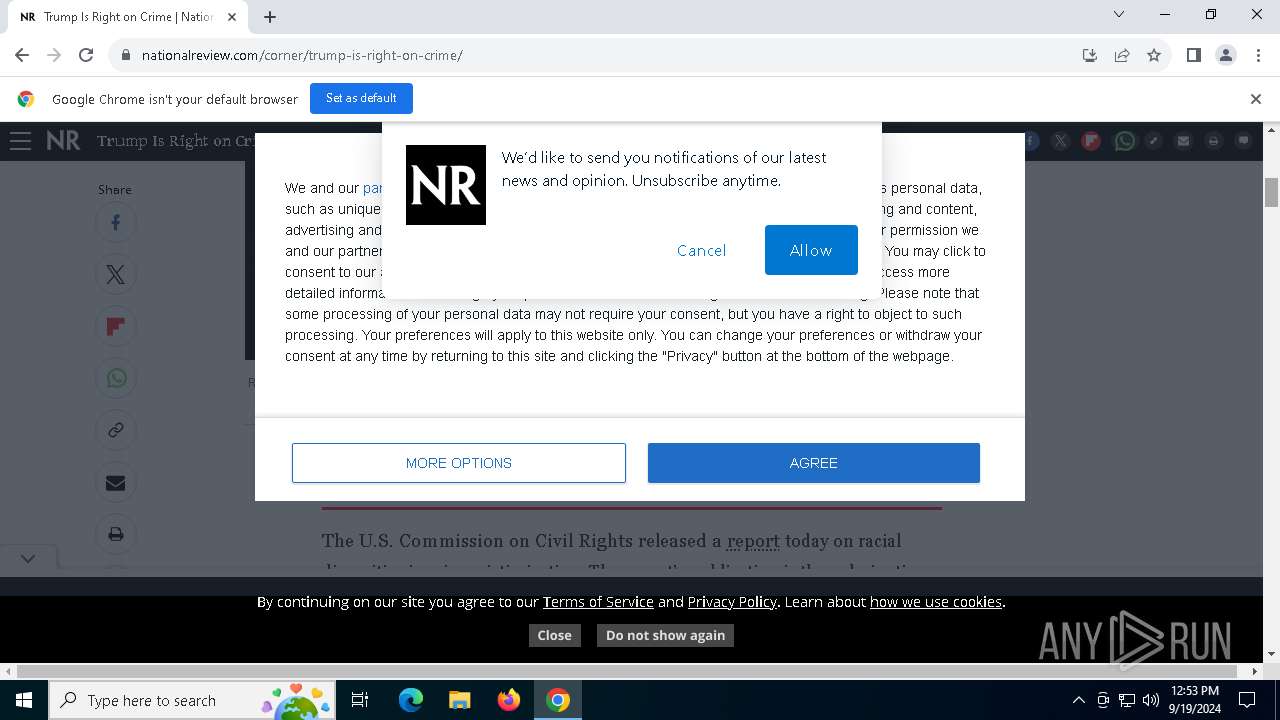Copy link from the header icons
The width and height of the screenshot is (1280, 720).
(x=1153, y=141)
